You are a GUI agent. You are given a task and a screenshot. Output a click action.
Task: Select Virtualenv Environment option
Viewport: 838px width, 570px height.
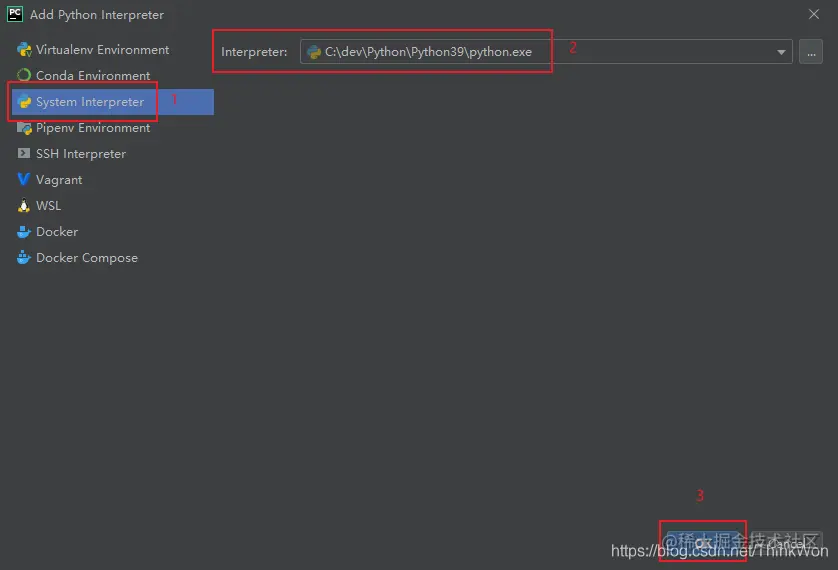[112, 50]
